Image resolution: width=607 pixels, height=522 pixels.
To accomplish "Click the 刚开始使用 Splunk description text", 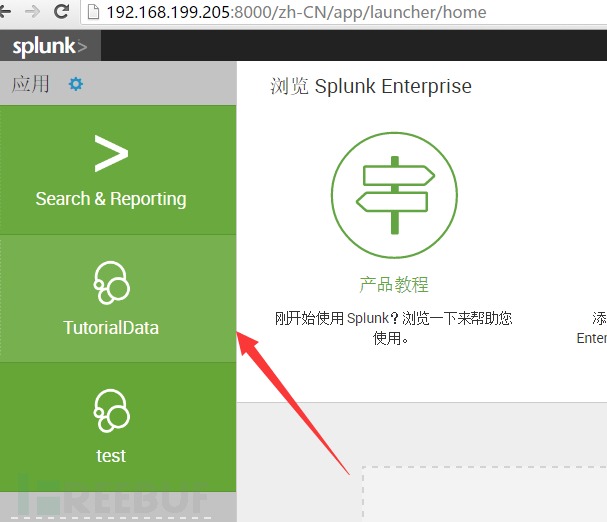I will (393, 328).
